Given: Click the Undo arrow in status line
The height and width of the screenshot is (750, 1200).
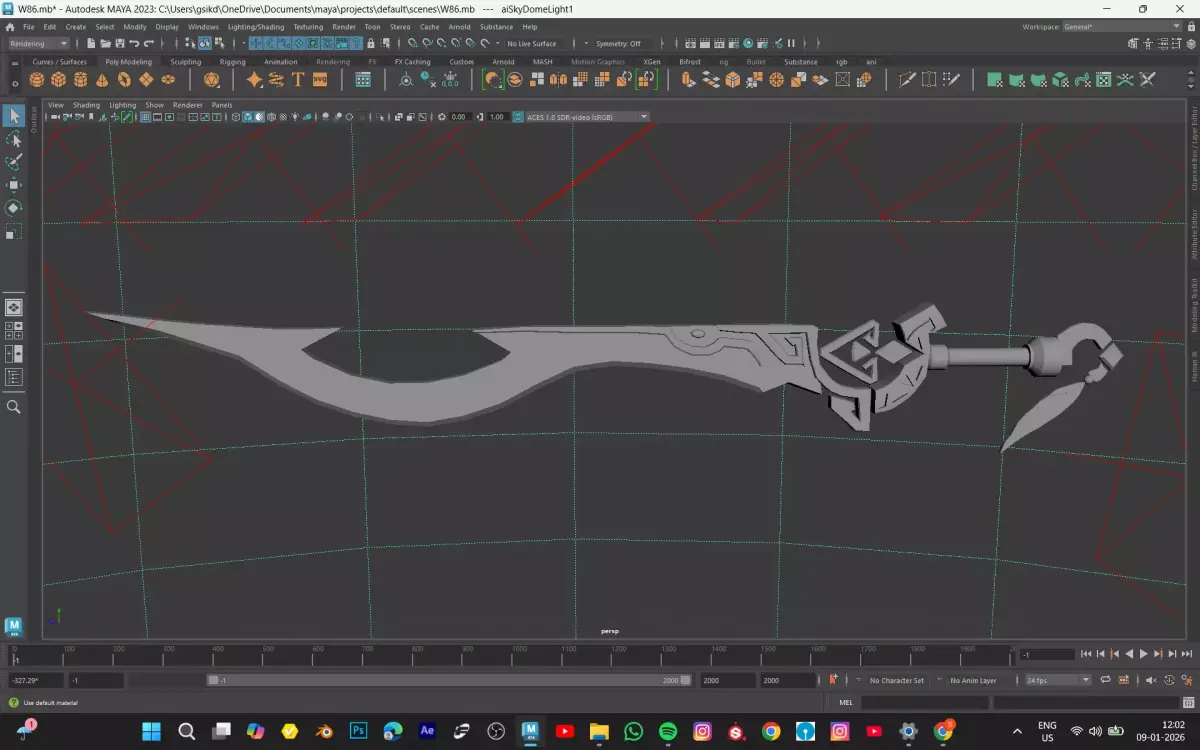Looking at the screenshot, I should (134, 44).
